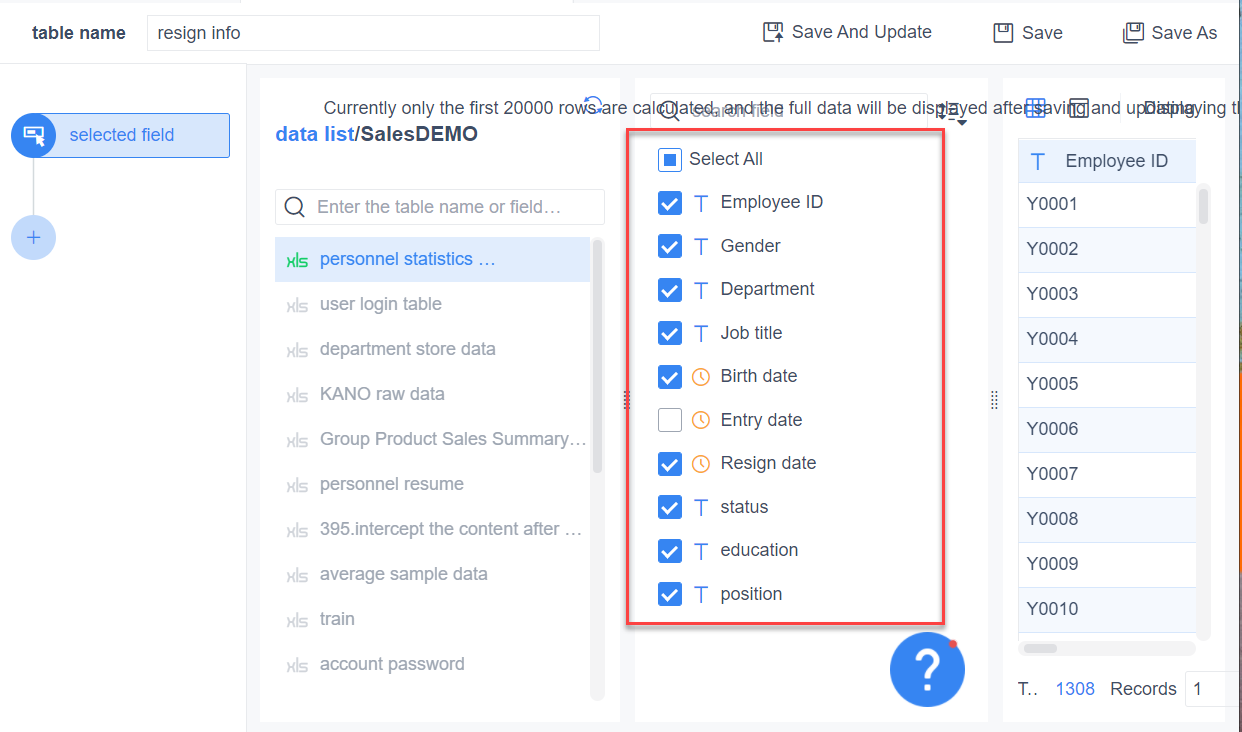Open the KANO raw data table
Image resolution: width=1242 pixels, height=732 pixels.
tap(382, 394)
